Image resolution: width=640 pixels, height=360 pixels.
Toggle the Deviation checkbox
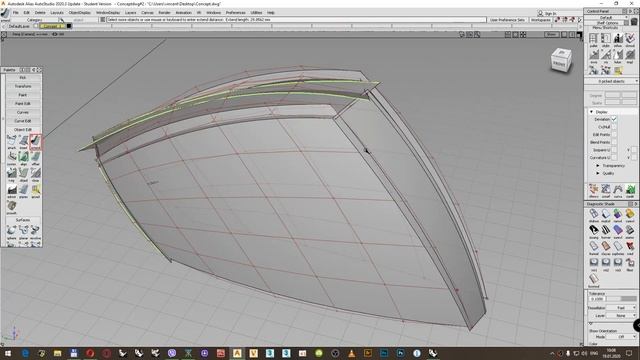point(613,119)
